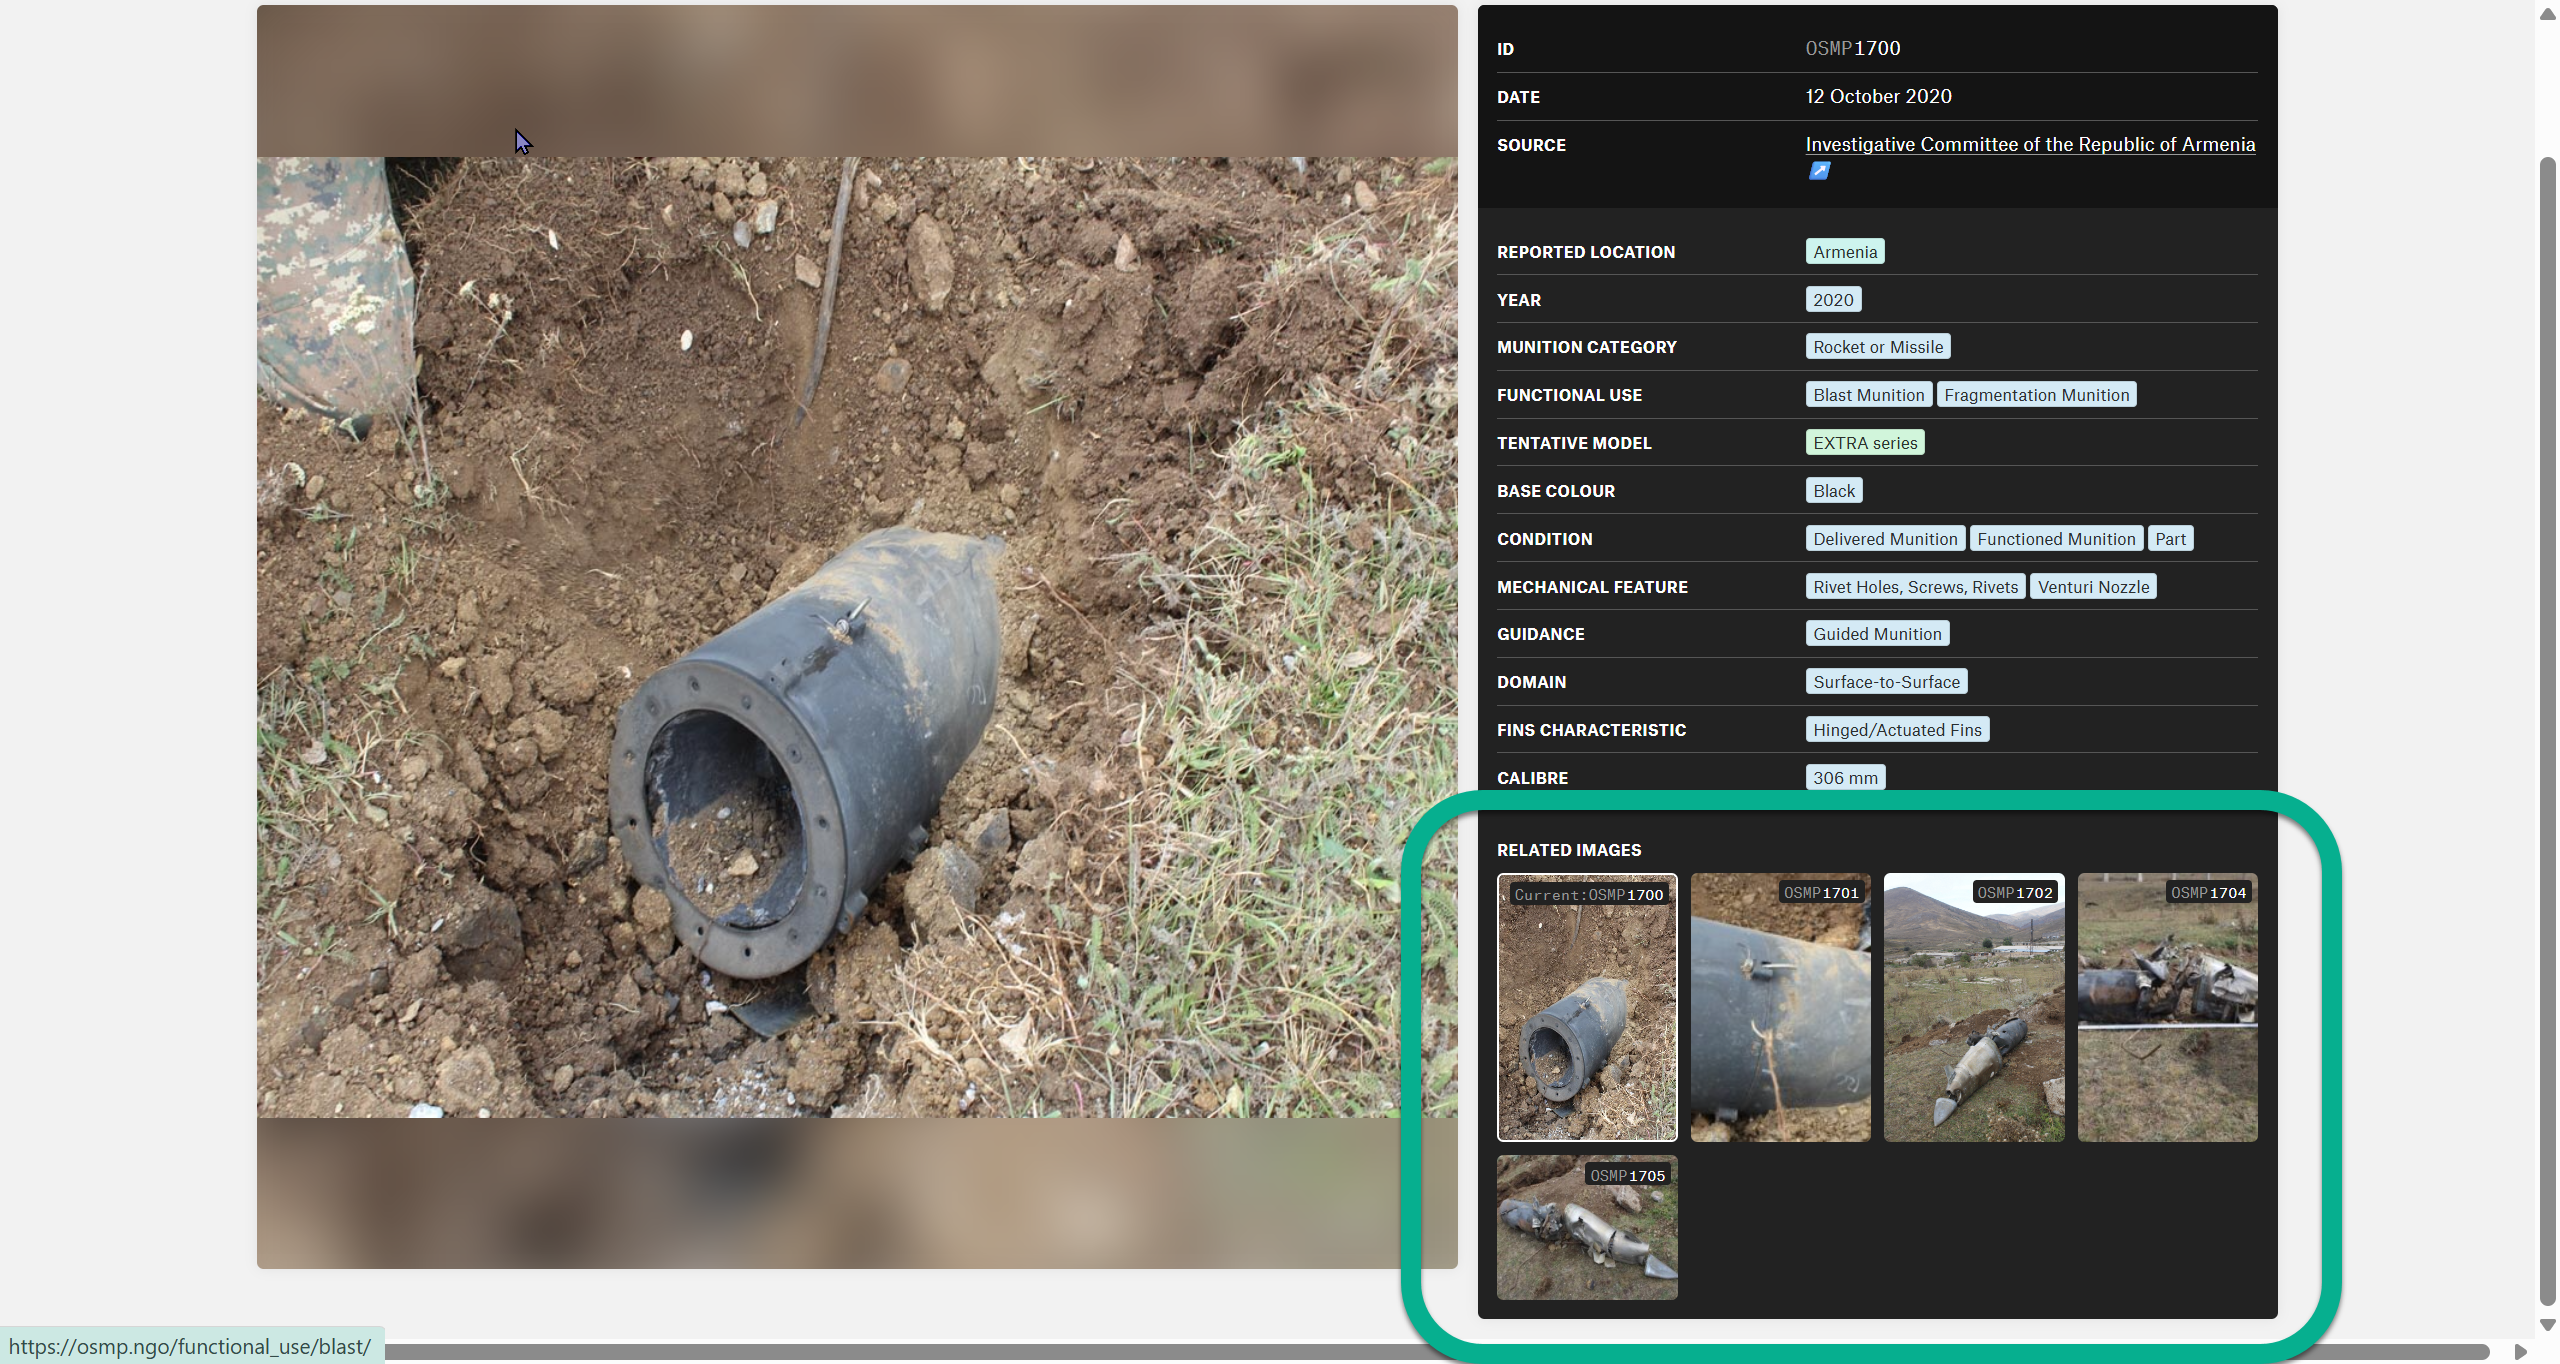Click the Black base colour tag
Screen dimensions: 2560x1364
pos(1833,491)
